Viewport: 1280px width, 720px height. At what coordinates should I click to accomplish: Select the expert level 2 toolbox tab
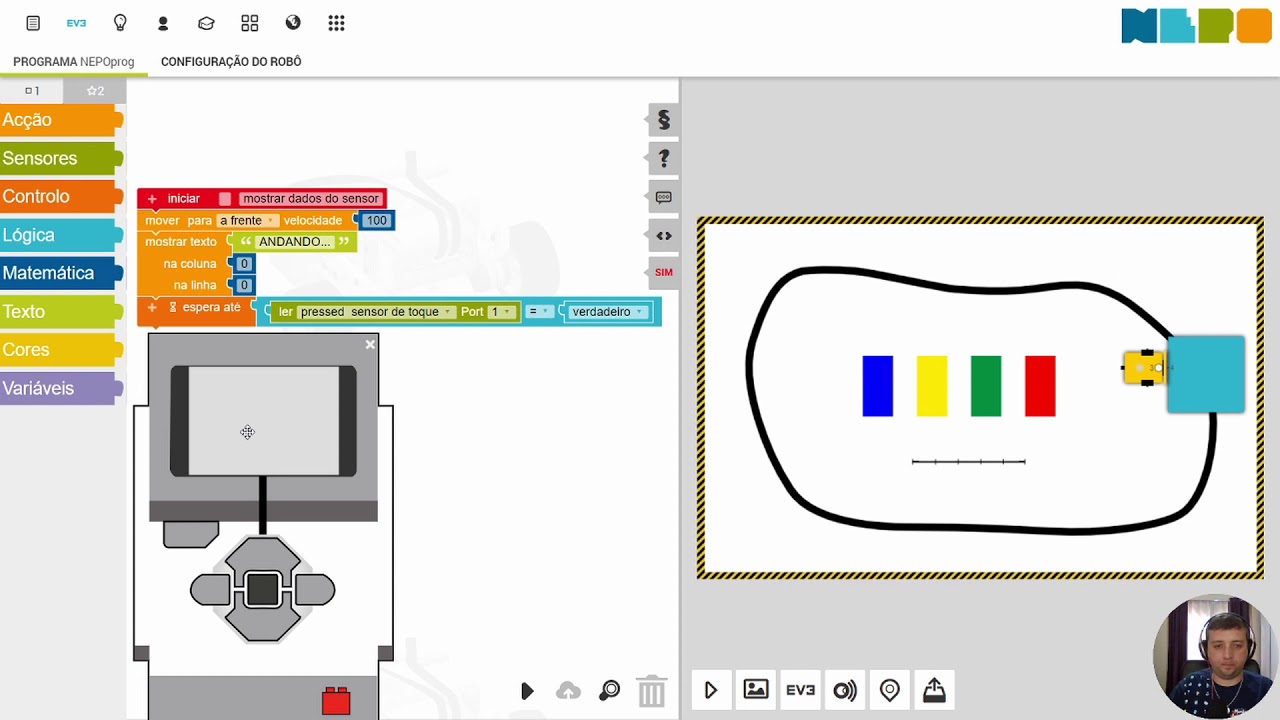pyautogui.click(x=95, y=91)
